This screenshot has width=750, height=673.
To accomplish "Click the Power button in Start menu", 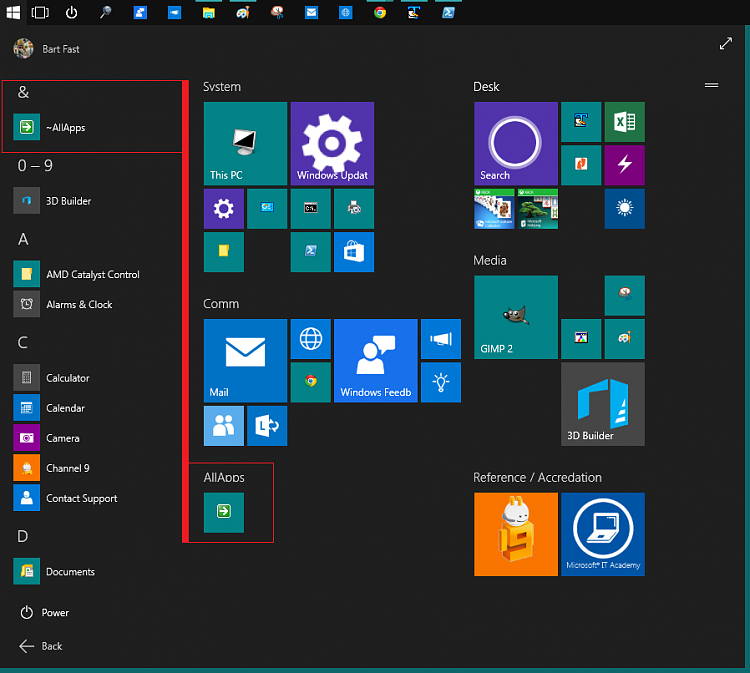I will 44,613.
